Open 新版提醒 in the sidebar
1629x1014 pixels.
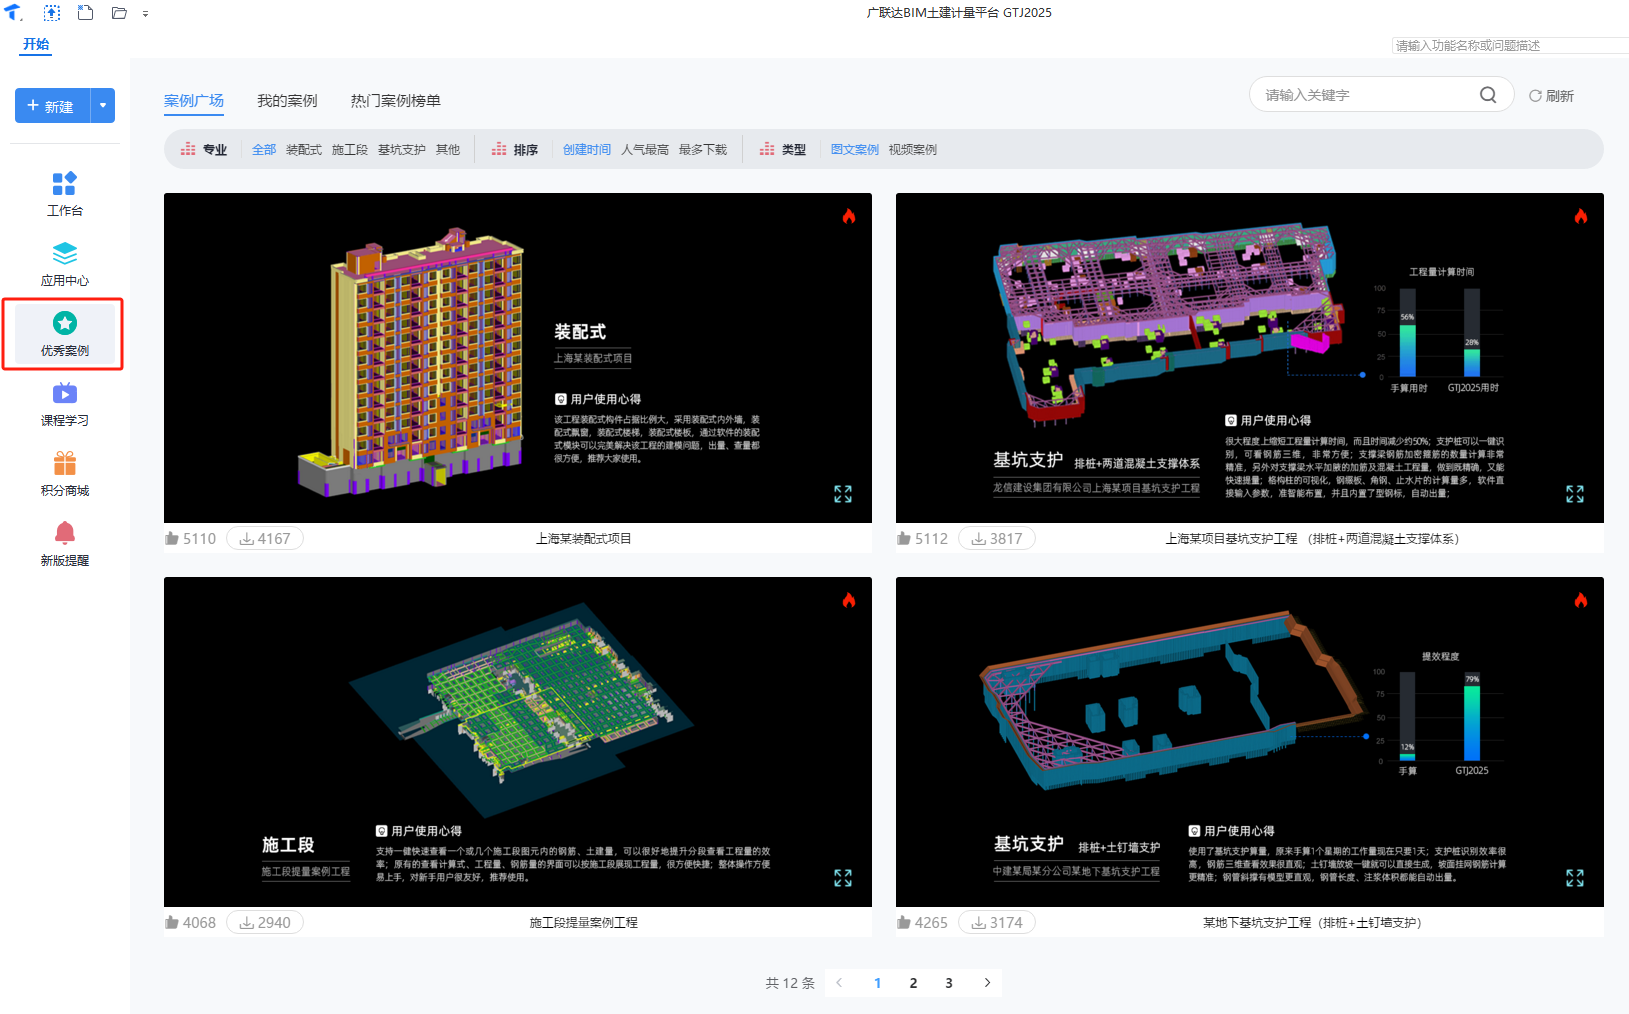[x=65, y=544]
